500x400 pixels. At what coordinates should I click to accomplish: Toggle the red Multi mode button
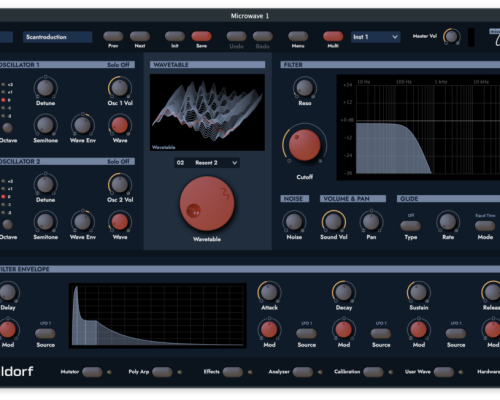(333, 36)
